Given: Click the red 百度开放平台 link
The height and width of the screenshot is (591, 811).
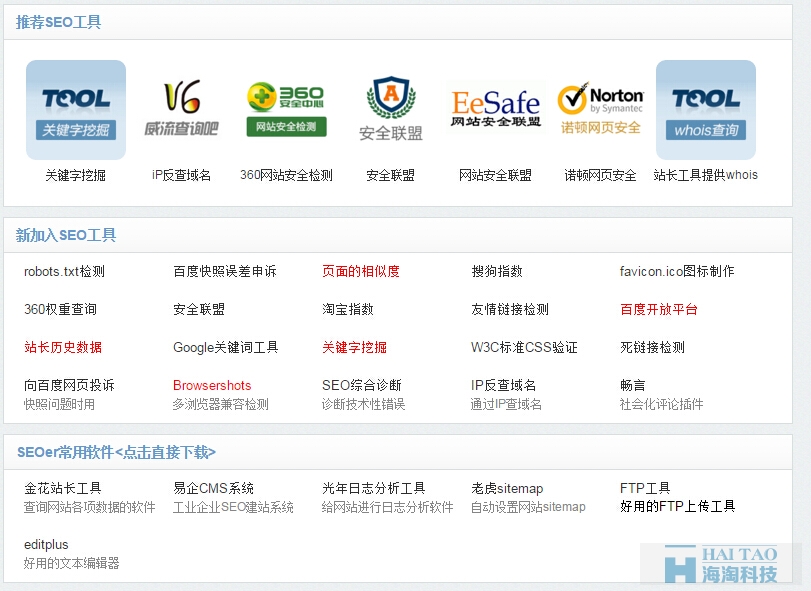Looking at the screenshot, I should [658, 309].
